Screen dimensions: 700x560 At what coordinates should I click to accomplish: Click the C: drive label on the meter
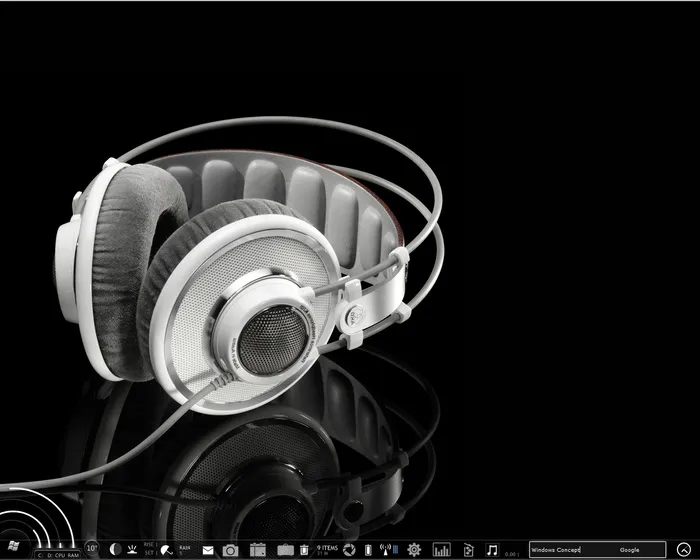click(x=40, y=554)
